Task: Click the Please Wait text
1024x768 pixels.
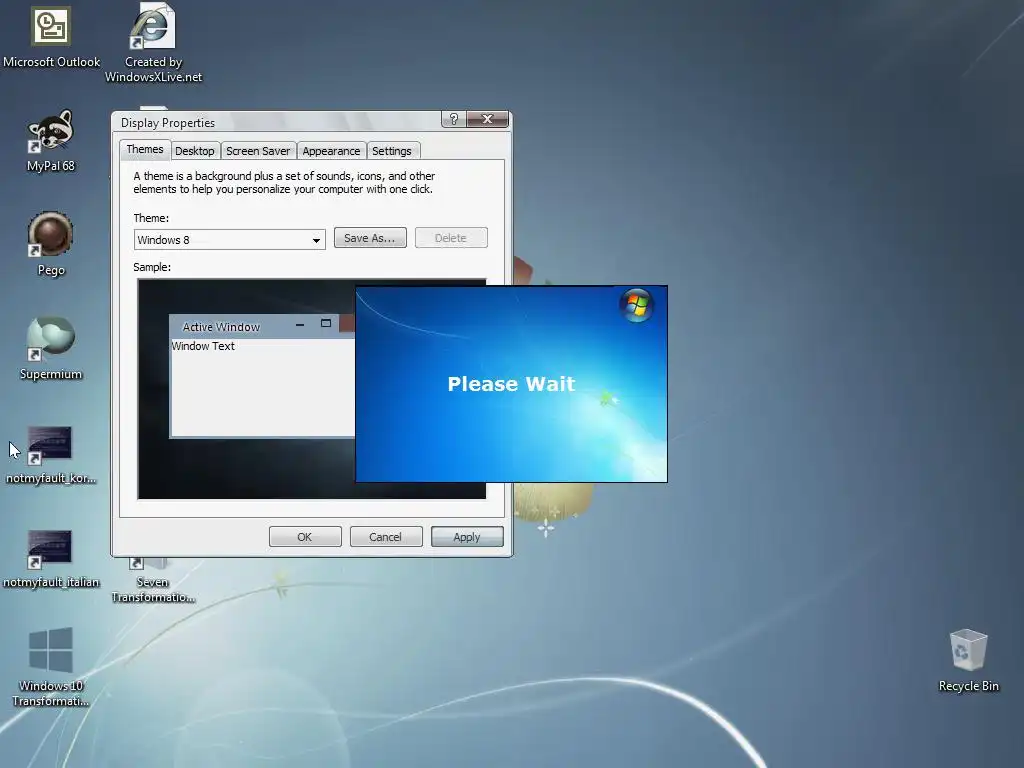Action: point(511,384)
